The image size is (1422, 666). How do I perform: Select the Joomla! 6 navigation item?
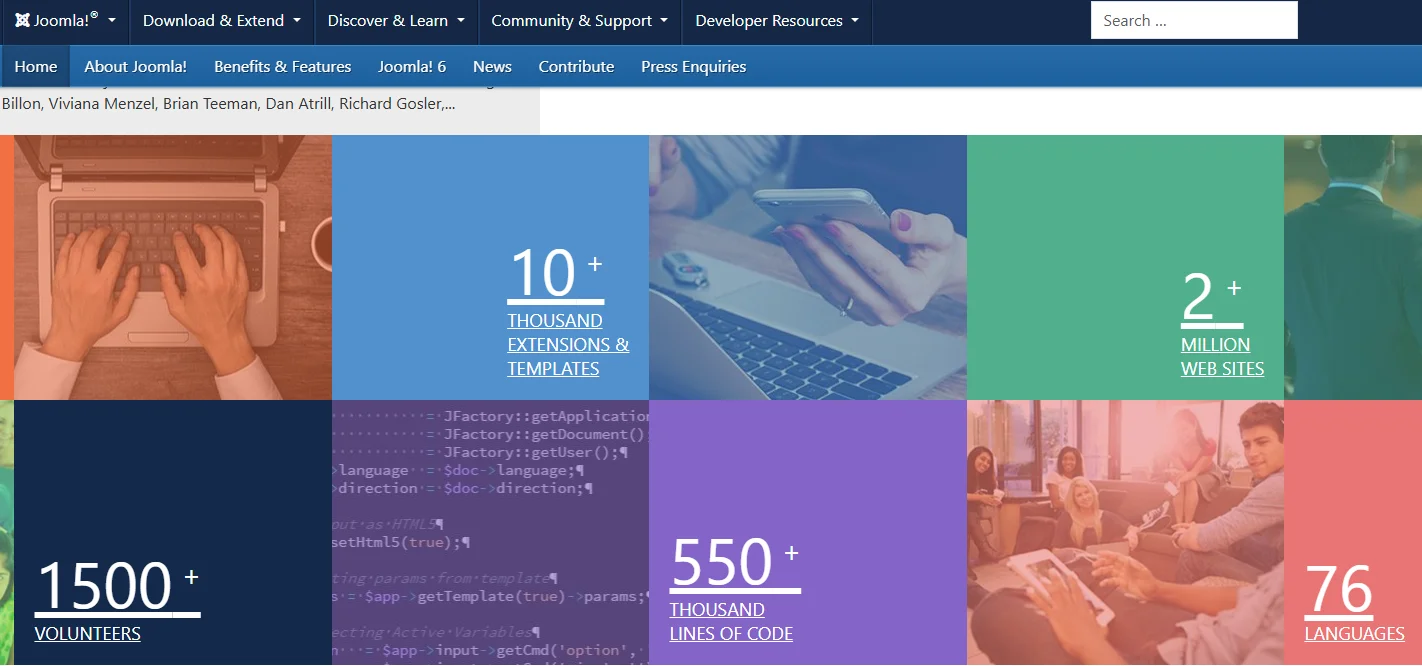412,66
